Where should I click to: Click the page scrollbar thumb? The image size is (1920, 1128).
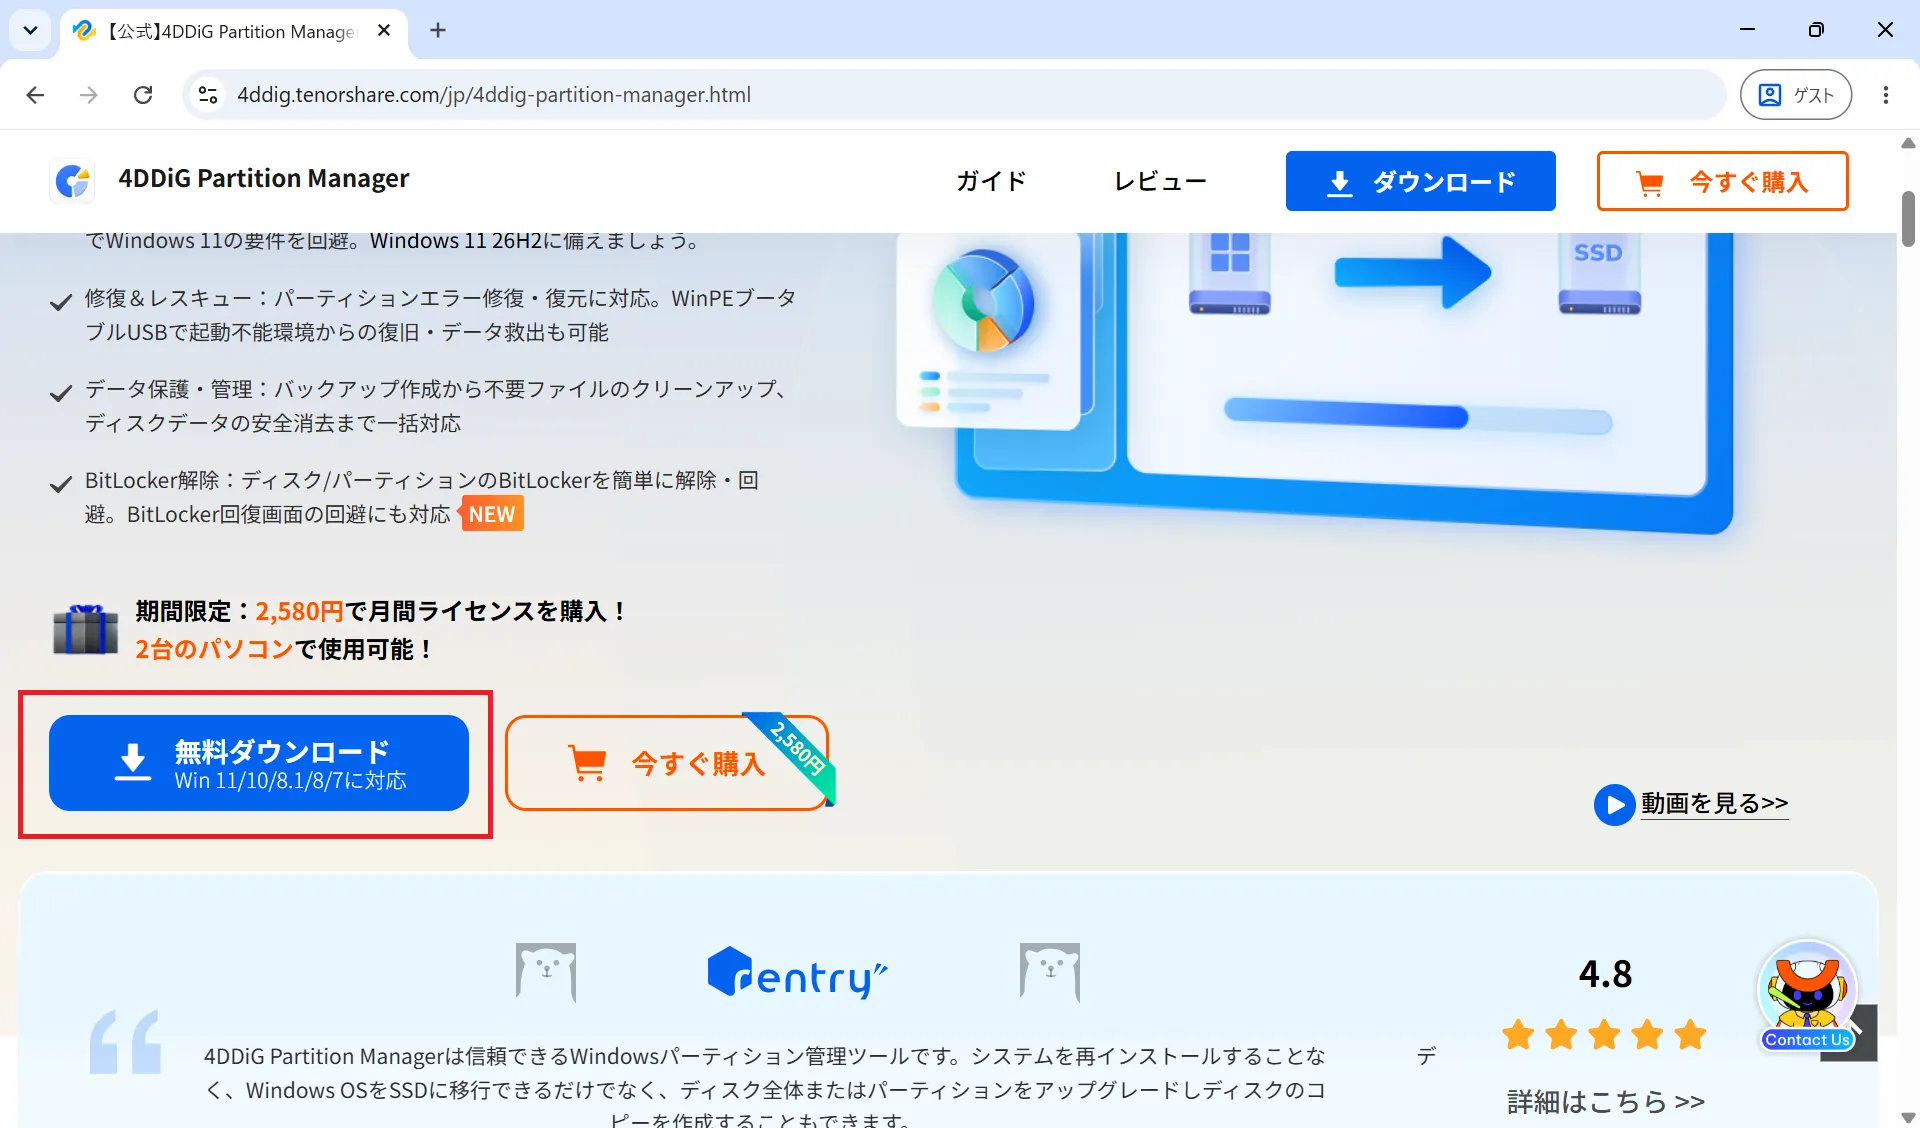pos(1908,218)
